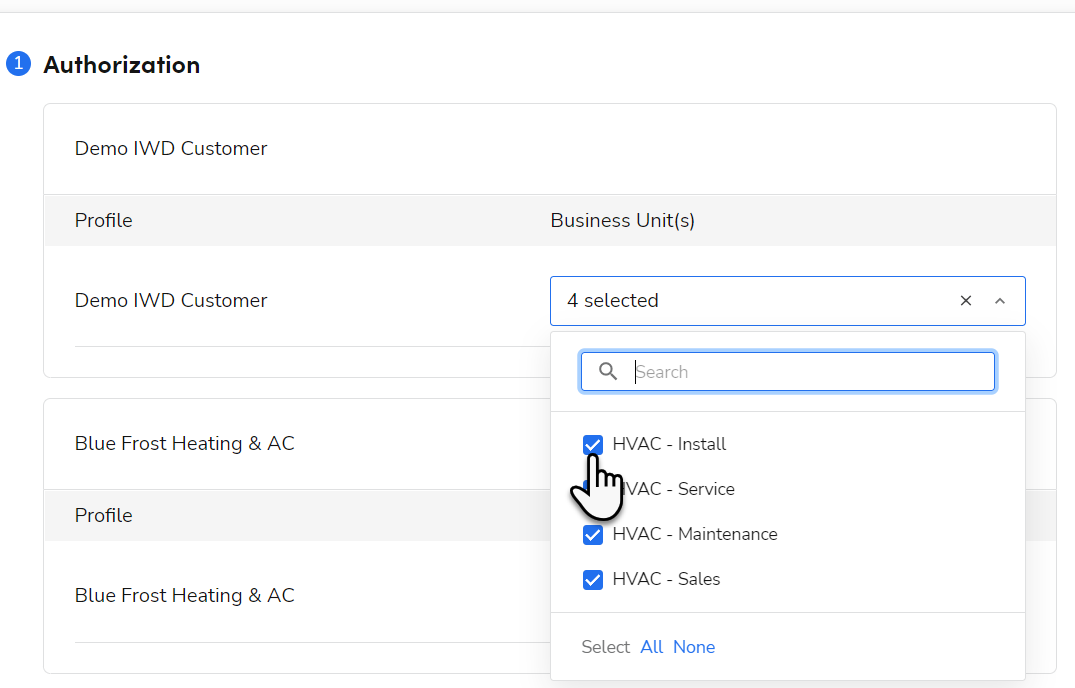1075x688 pixels.
Task: Deselect the HVAC - Sales checkbox
Action: coord(593,579)
